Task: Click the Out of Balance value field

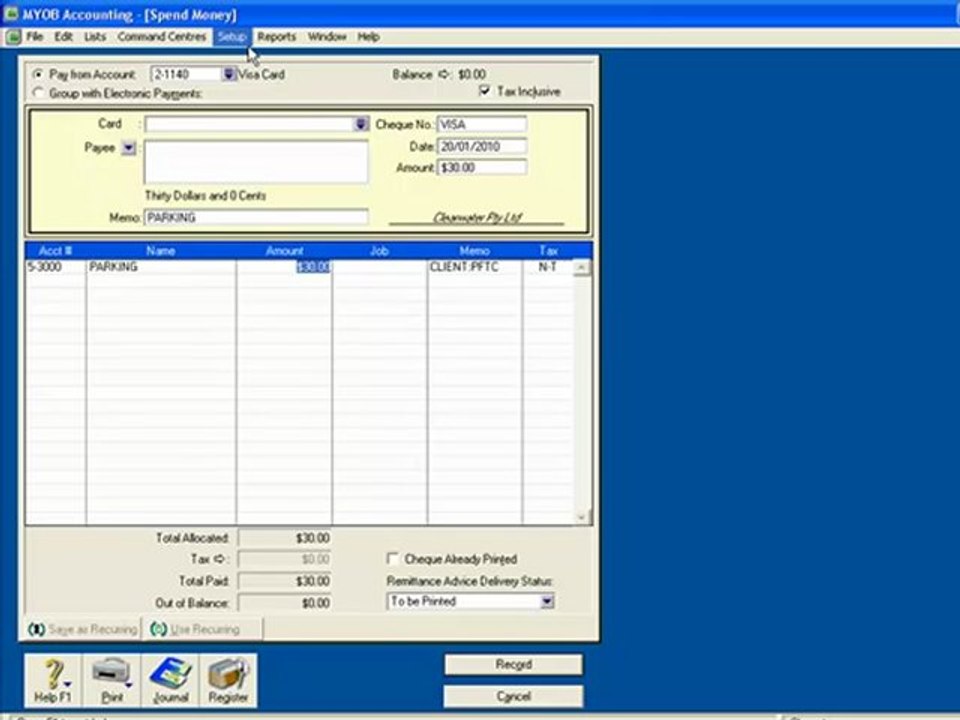Action: 285,603
